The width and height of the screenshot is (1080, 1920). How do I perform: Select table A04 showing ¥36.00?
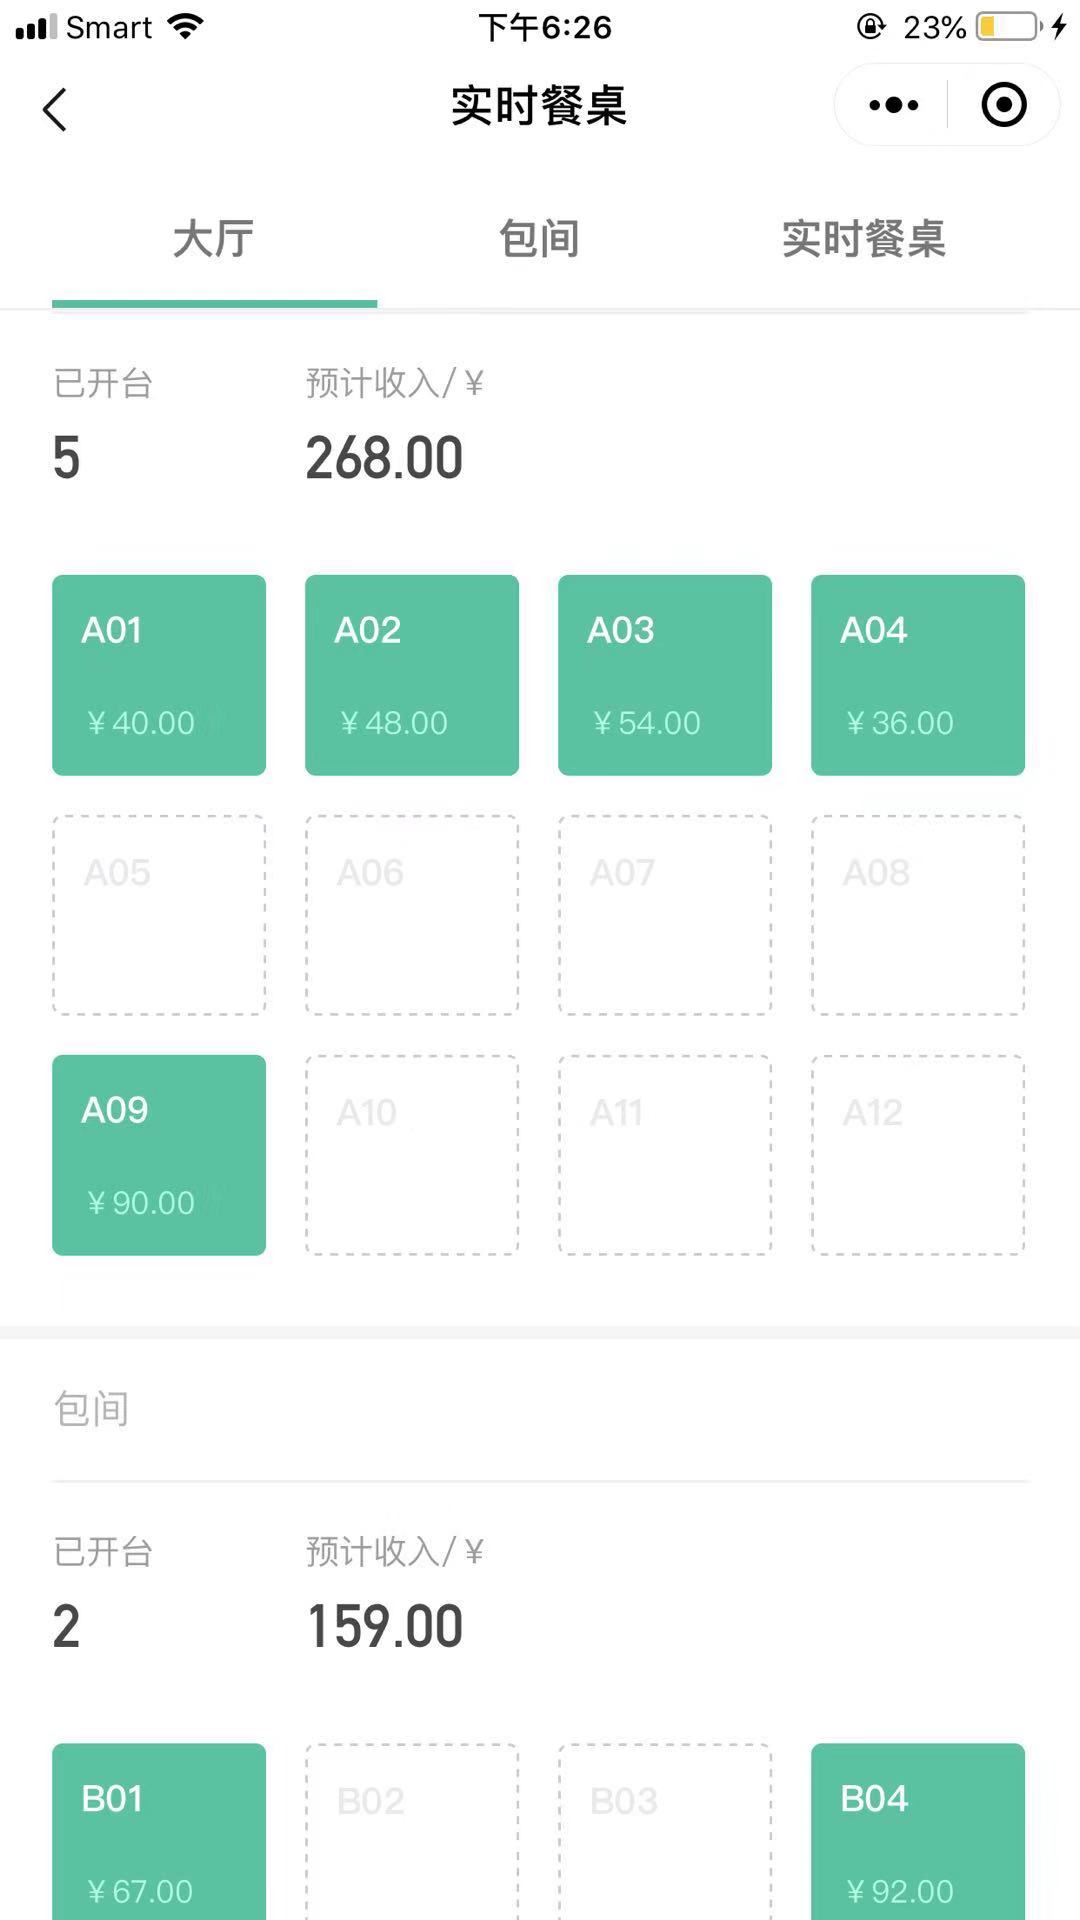click(918, 675)
